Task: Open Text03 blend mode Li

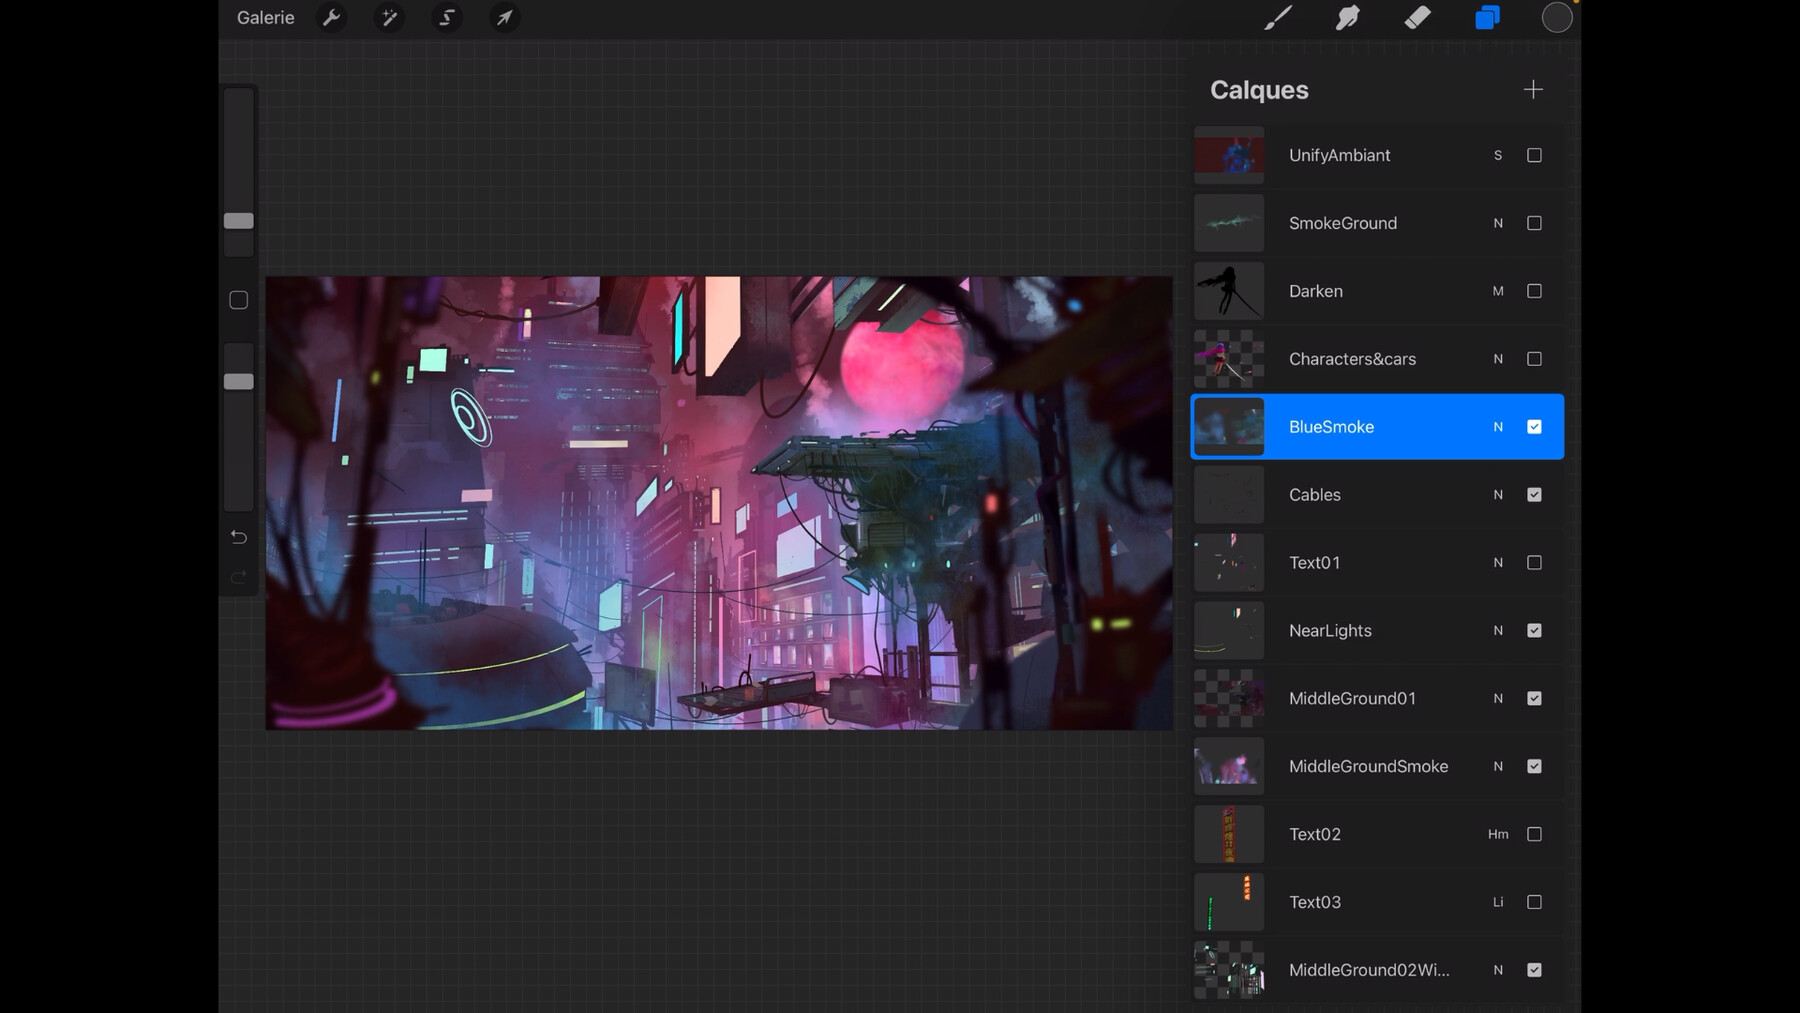Action: pos(1498,902)
